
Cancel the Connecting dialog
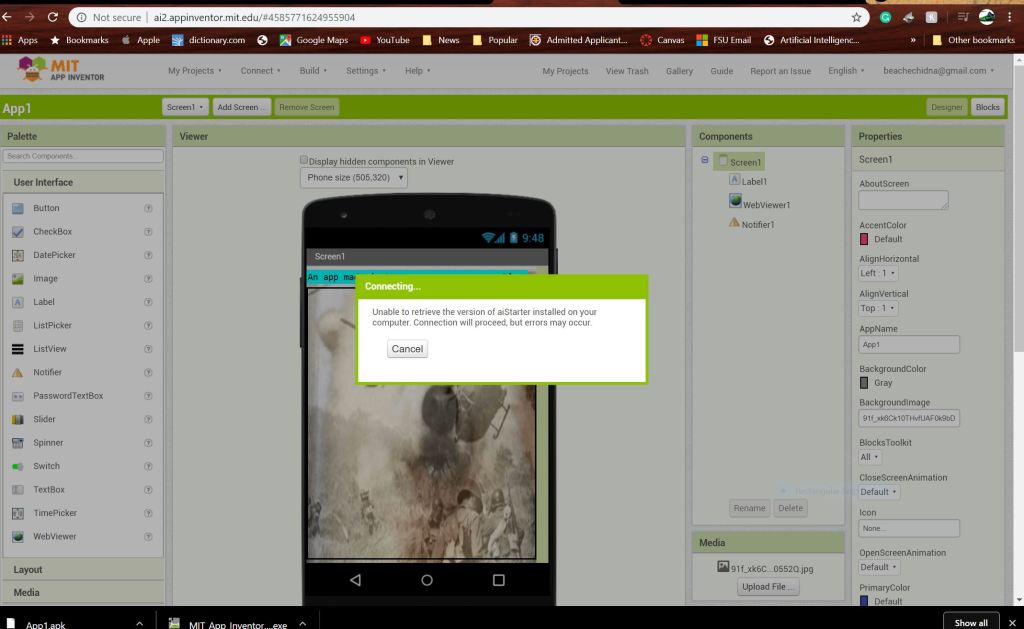(407, 349)
